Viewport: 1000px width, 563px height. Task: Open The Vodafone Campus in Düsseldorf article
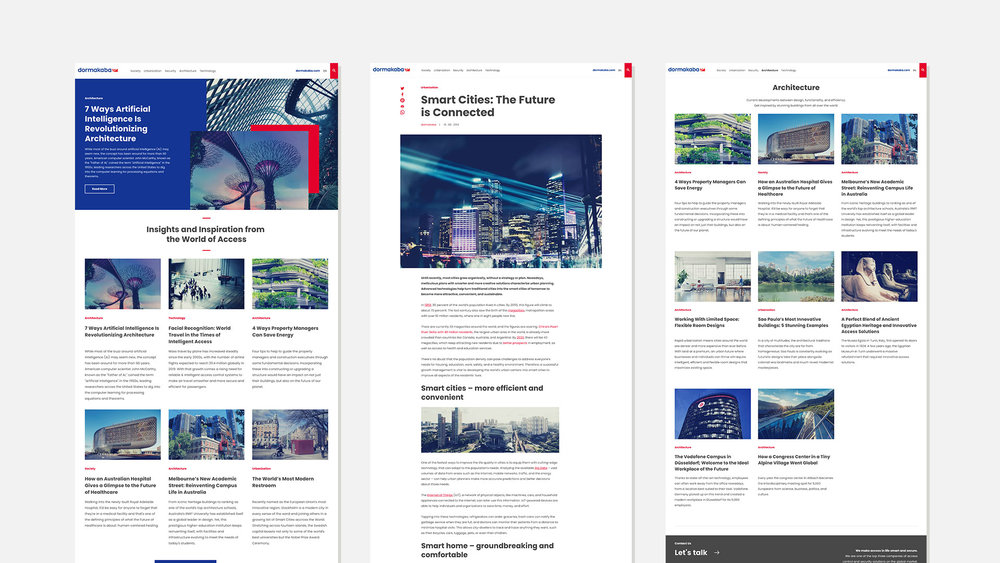pyautogui.click(x=712, y=463)
